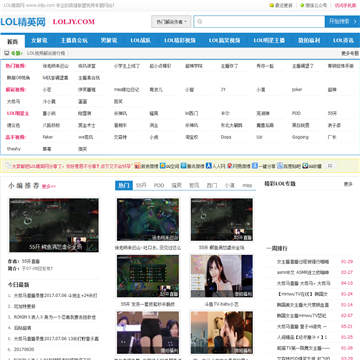
Task: Open the joker commentator link
Action: pyautogui.click(x=297, y=90)
